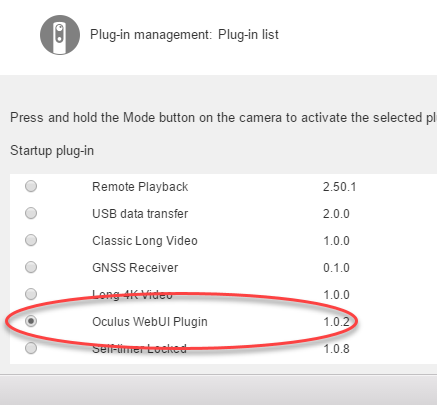
Task: Select the Oculus WebUI Plugin radio button
Action: (31, 321)
